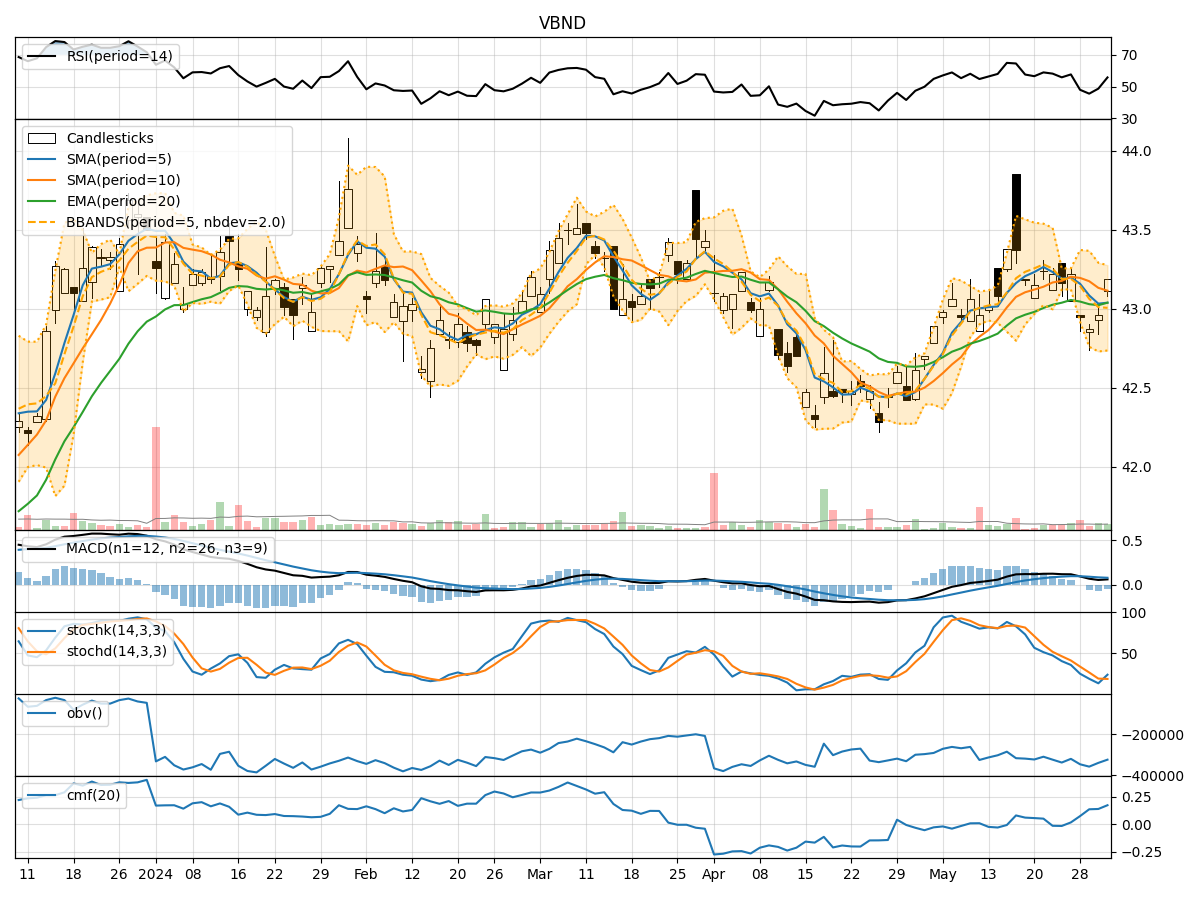Screen dimensions: 1200x900
Task: Toggle the cmf(20) legend entry
Action: (x=44, y=796)
